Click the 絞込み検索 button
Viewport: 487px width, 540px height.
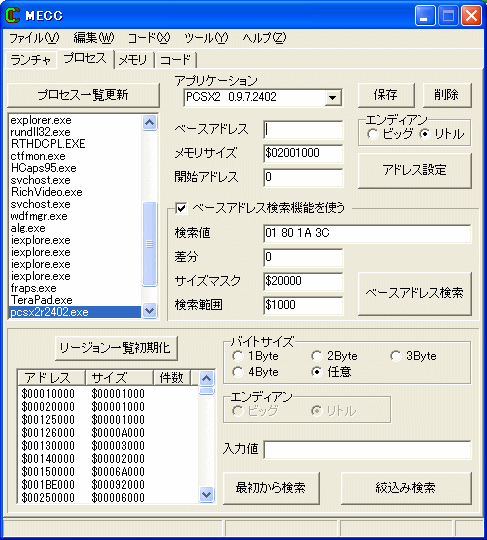[x=406, y=488]
